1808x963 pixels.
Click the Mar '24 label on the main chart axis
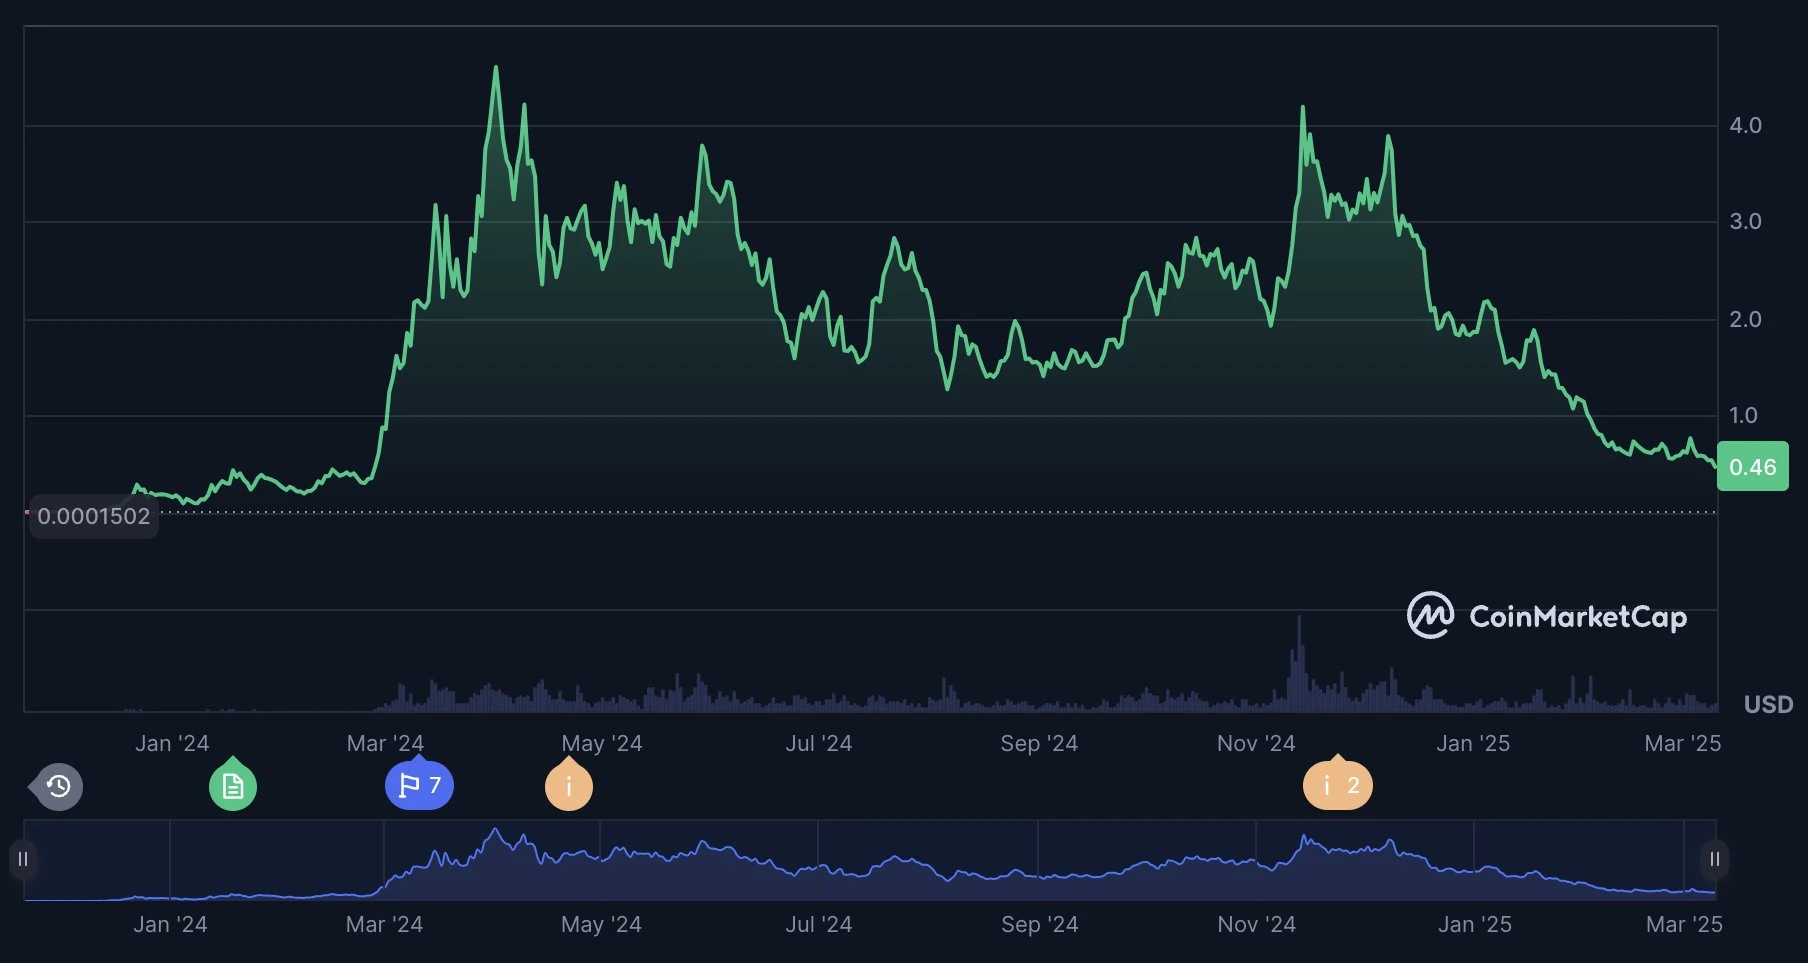click(x=385, y=743)
